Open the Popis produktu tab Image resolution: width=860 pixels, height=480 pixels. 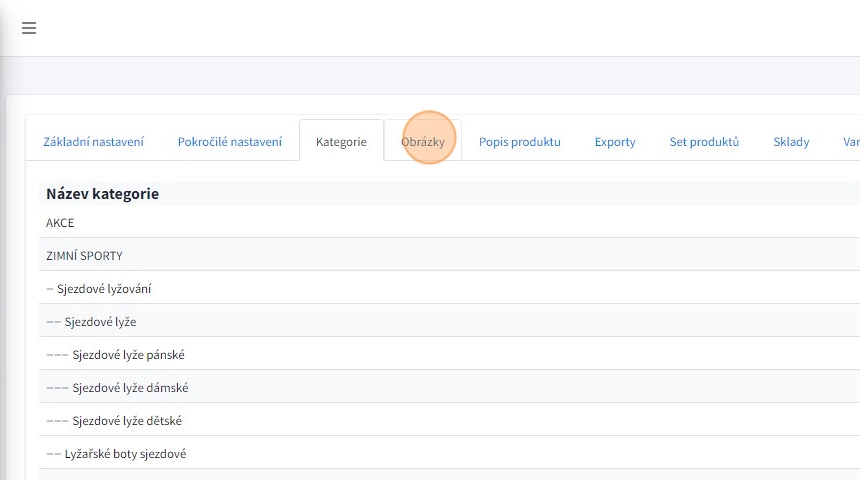tap(519, 142)
